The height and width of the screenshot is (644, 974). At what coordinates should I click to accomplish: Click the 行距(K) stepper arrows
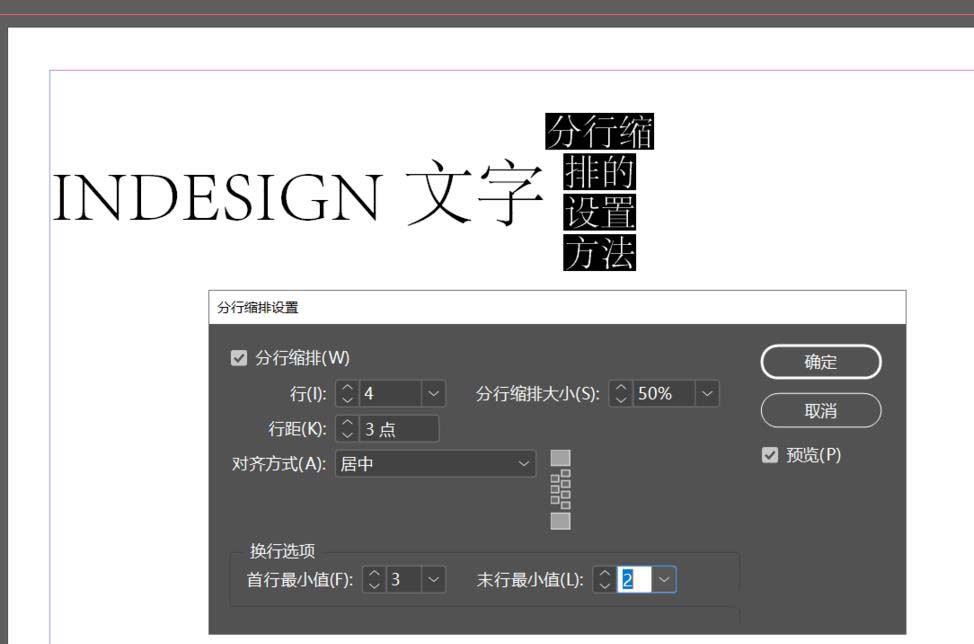347,429
